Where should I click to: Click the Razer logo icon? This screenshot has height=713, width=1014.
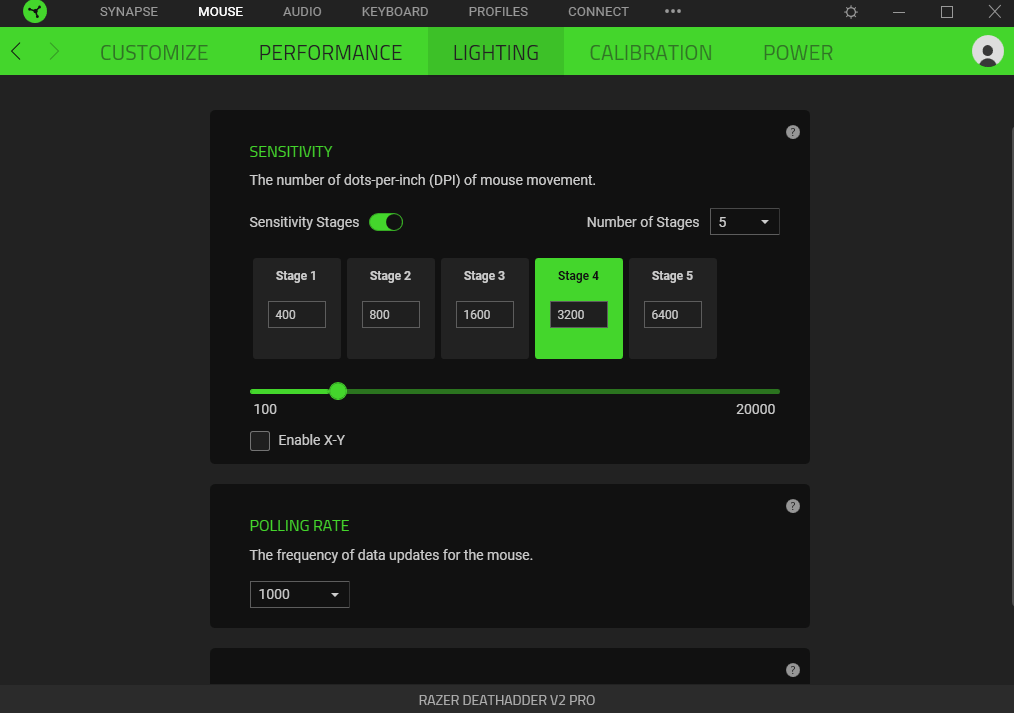pyautogui.click(x=35, y=12)
